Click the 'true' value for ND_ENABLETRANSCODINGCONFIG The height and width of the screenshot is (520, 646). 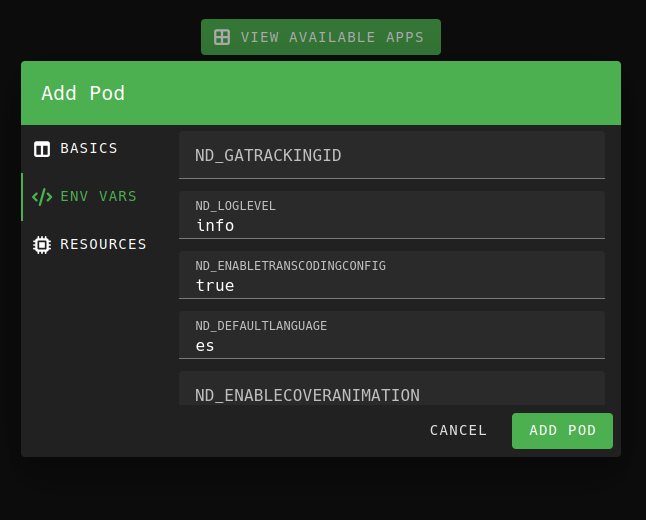215,286
